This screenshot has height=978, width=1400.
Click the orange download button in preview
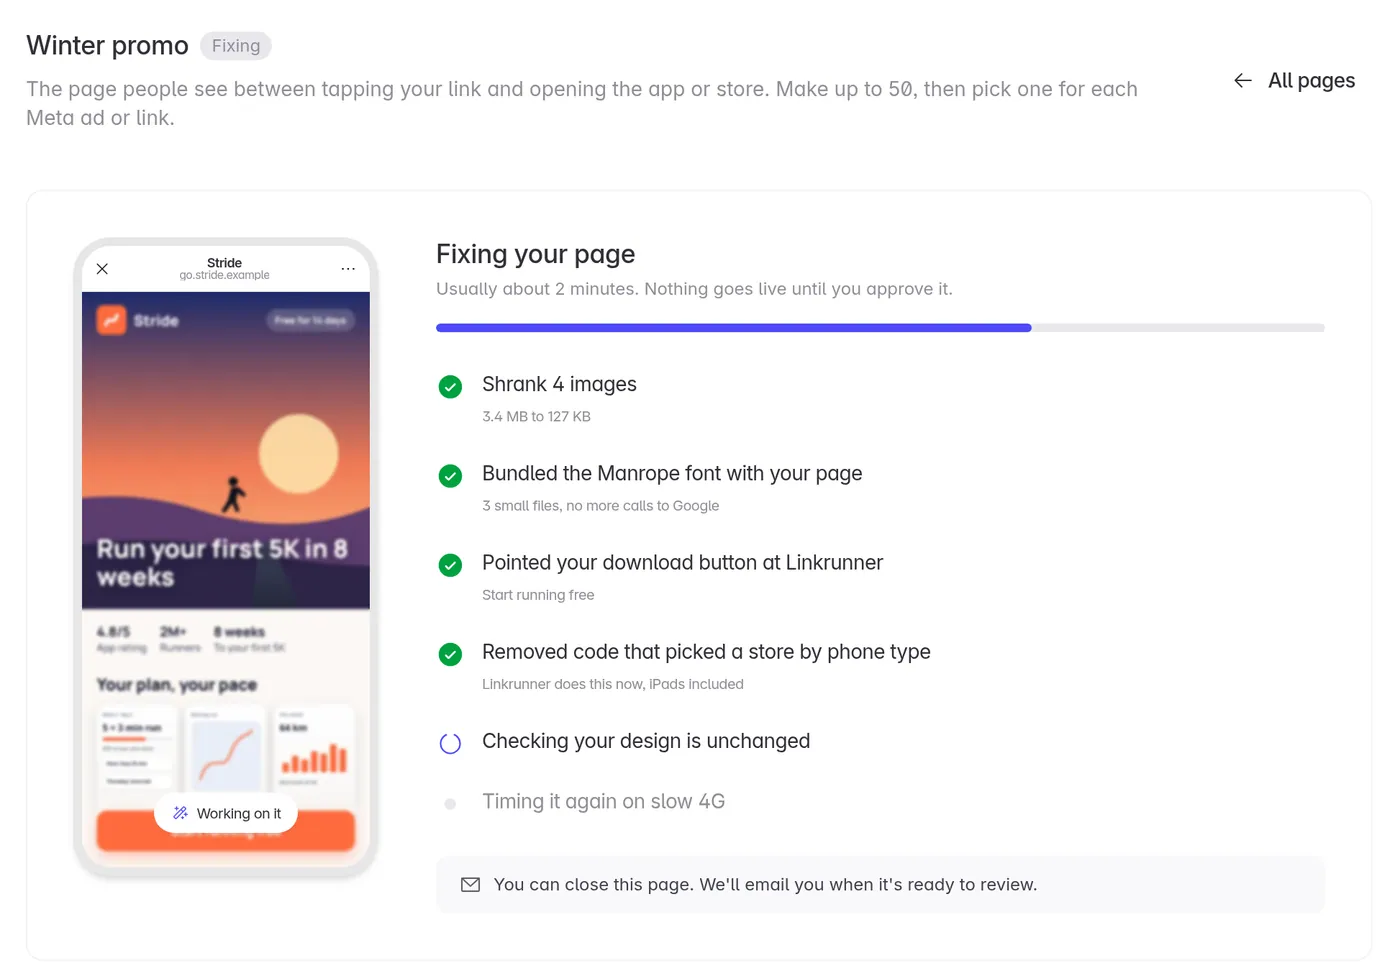click(x=226, y=832)
